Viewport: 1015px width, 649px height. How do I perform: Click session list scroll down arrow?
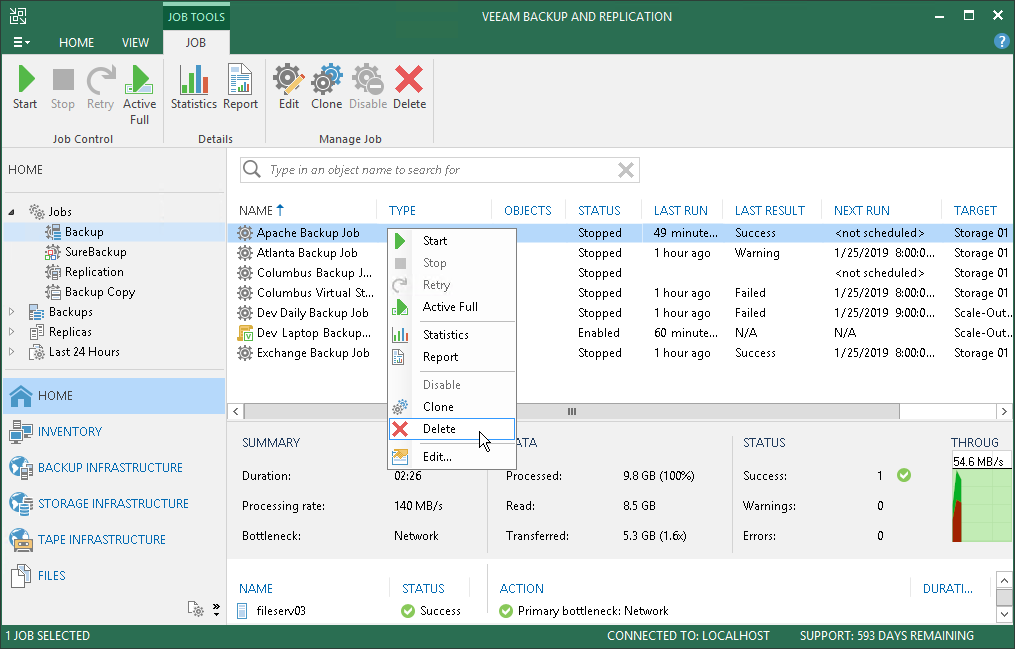[1004, 614]
